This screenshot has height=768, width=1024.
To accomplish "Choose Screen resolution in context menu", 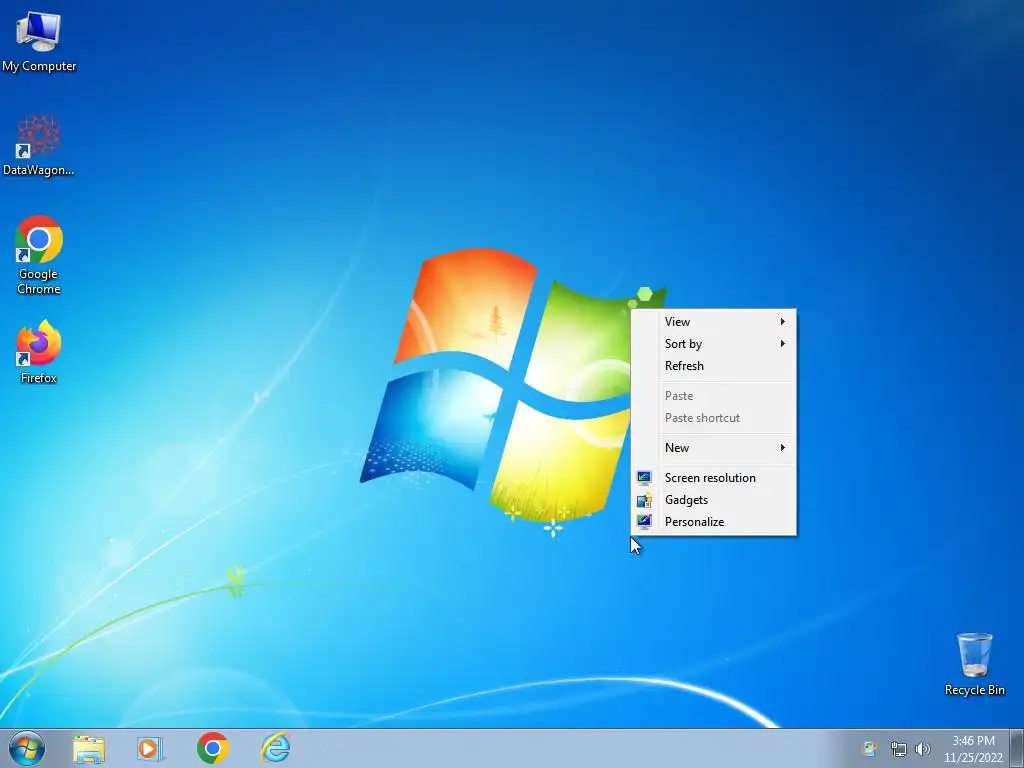I will tap(713, 477).
